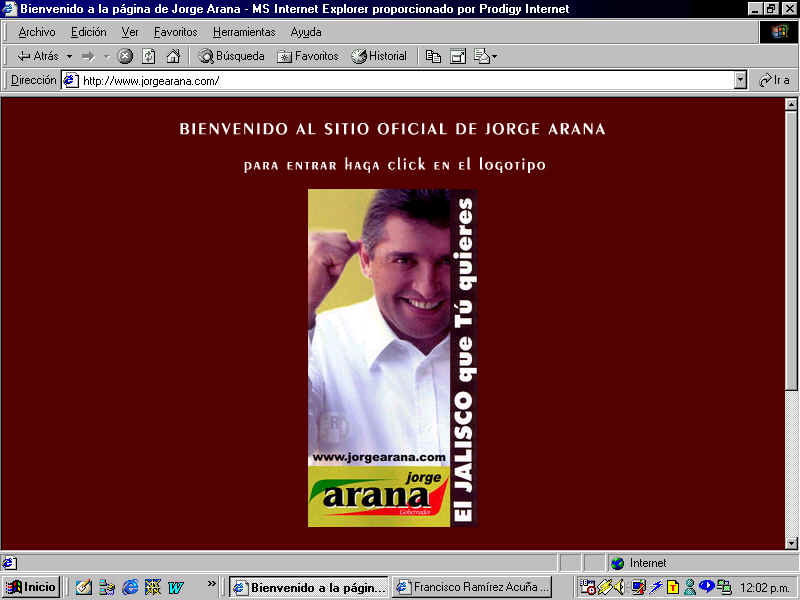Open the forward arrow's dropdown
The image size is (800, 600).
pyautogui.click(x=107, y=56)
